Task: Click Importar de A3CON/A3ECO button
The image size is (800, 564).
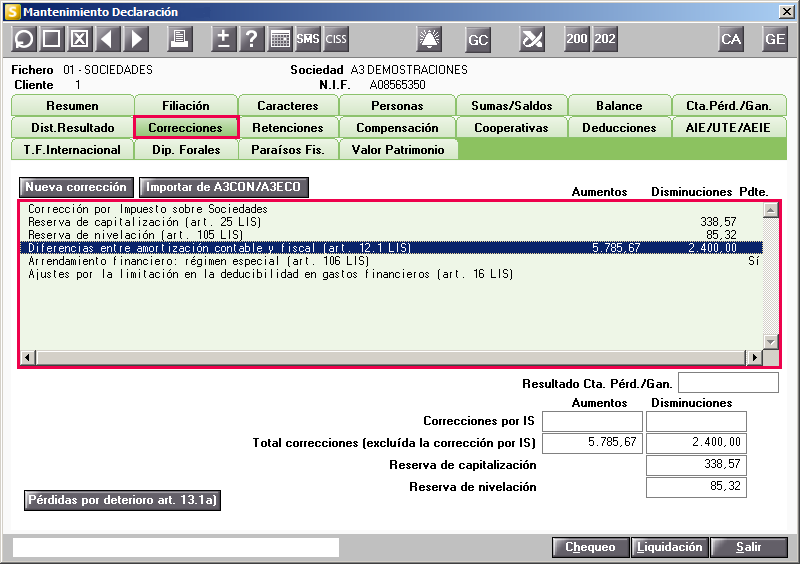Action: tap(223, 187)
